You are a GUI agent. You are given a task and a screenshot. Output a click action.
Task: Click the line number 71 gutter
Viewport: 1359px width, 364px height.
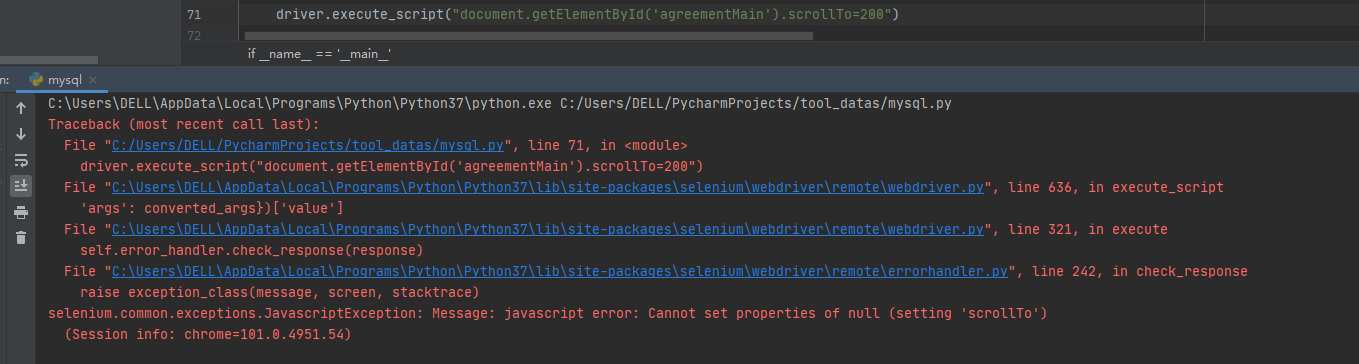[x=193, y=15]
